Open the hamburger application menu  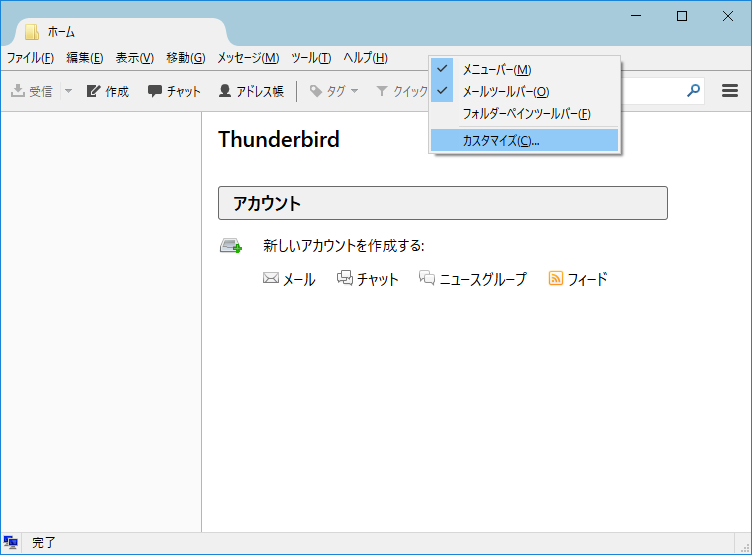(729, 91)
